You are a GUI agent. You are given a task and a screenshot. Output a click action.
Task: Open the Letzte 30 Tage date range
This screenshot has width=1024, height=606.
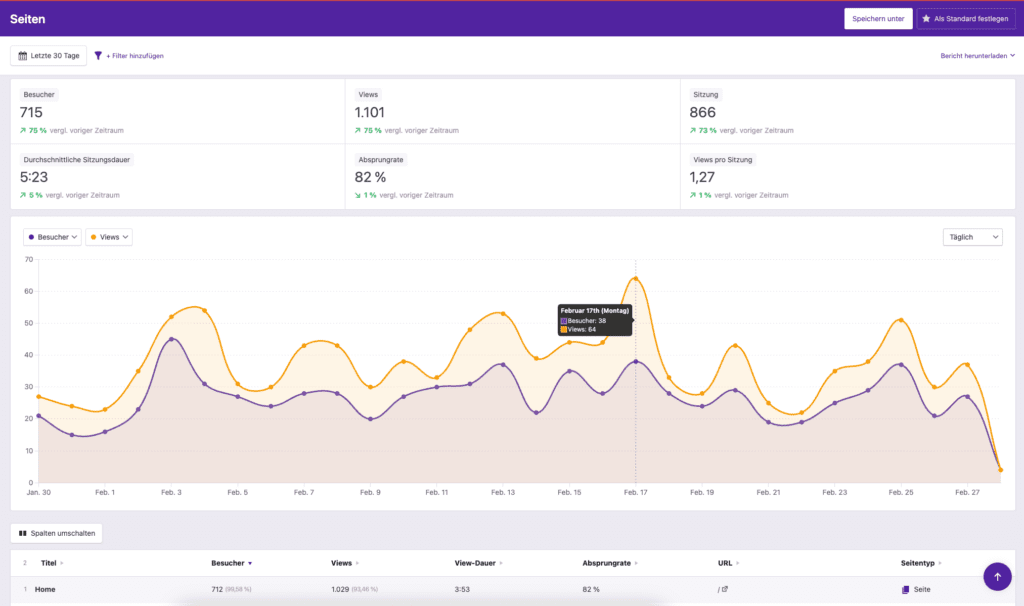[48, 56]
